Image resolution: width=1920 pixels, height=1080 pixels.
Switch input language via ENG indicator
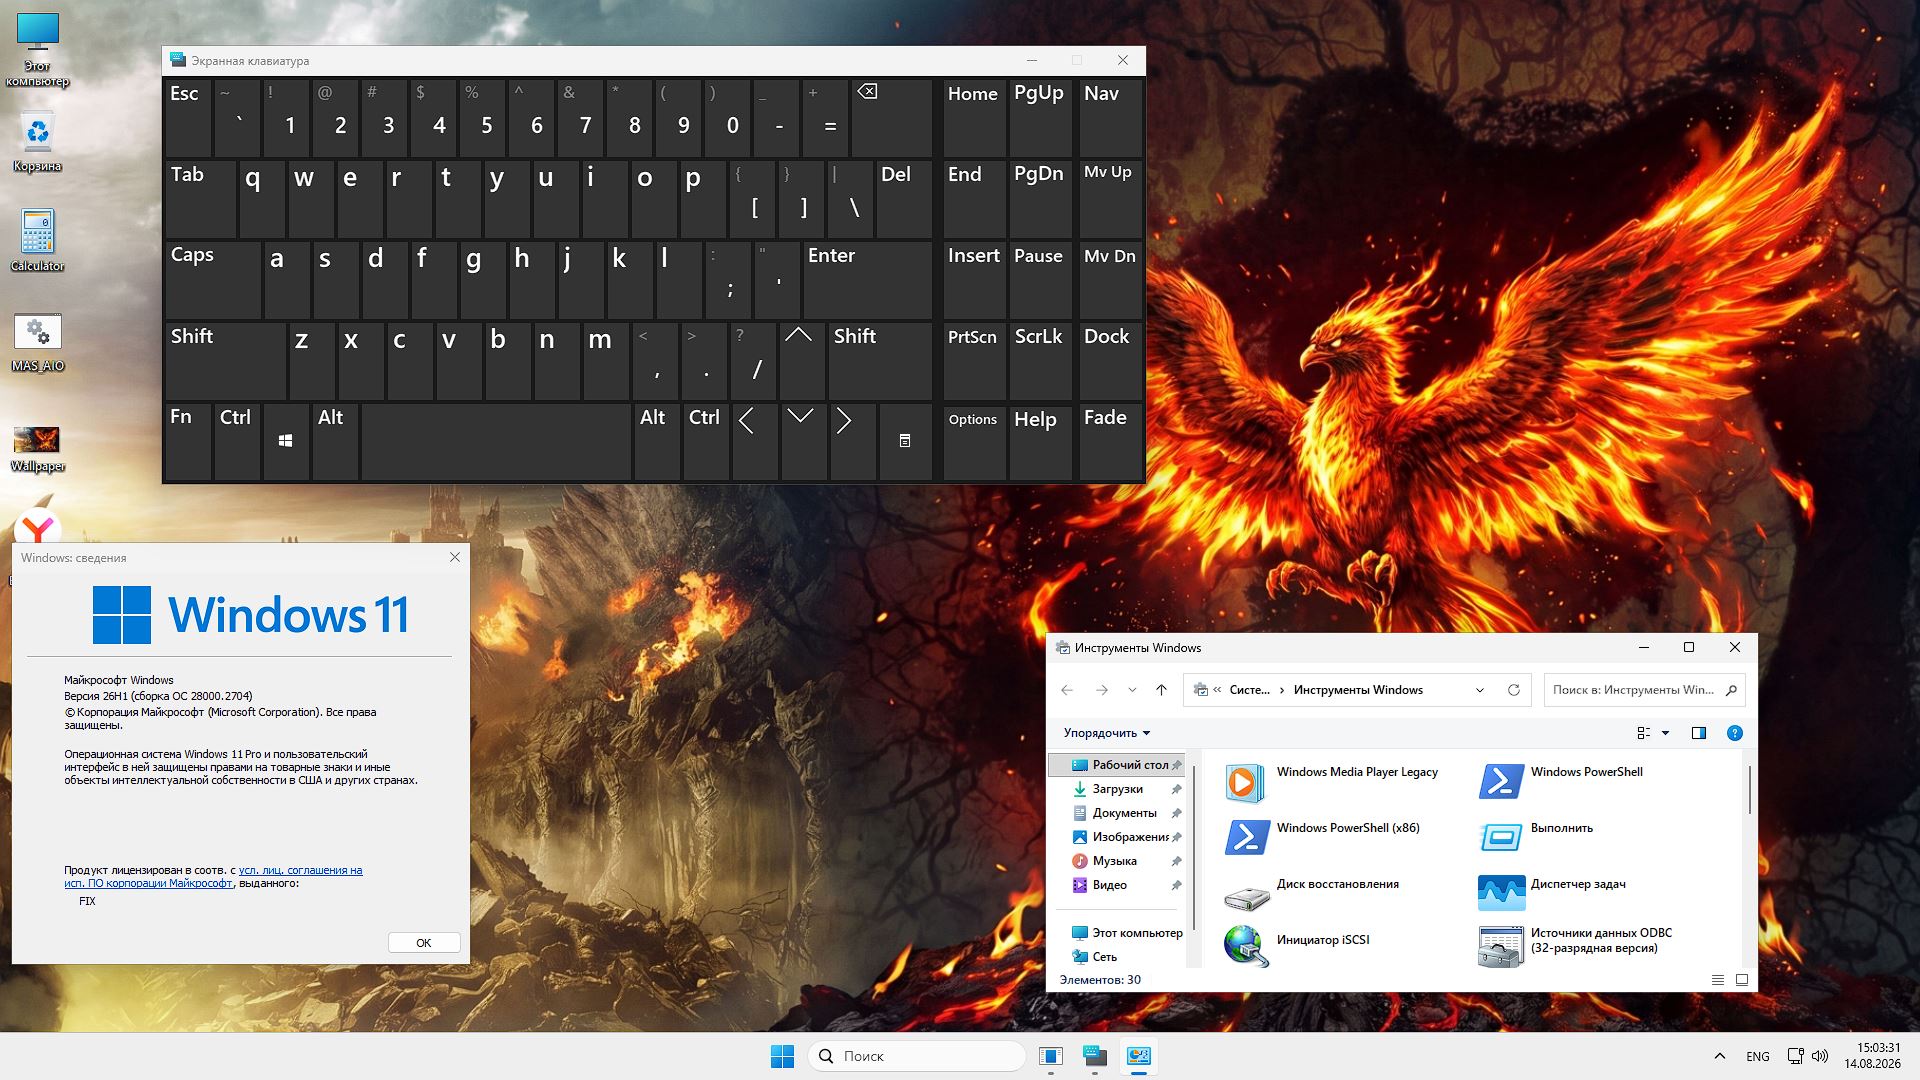[x=1758, y=1056]
